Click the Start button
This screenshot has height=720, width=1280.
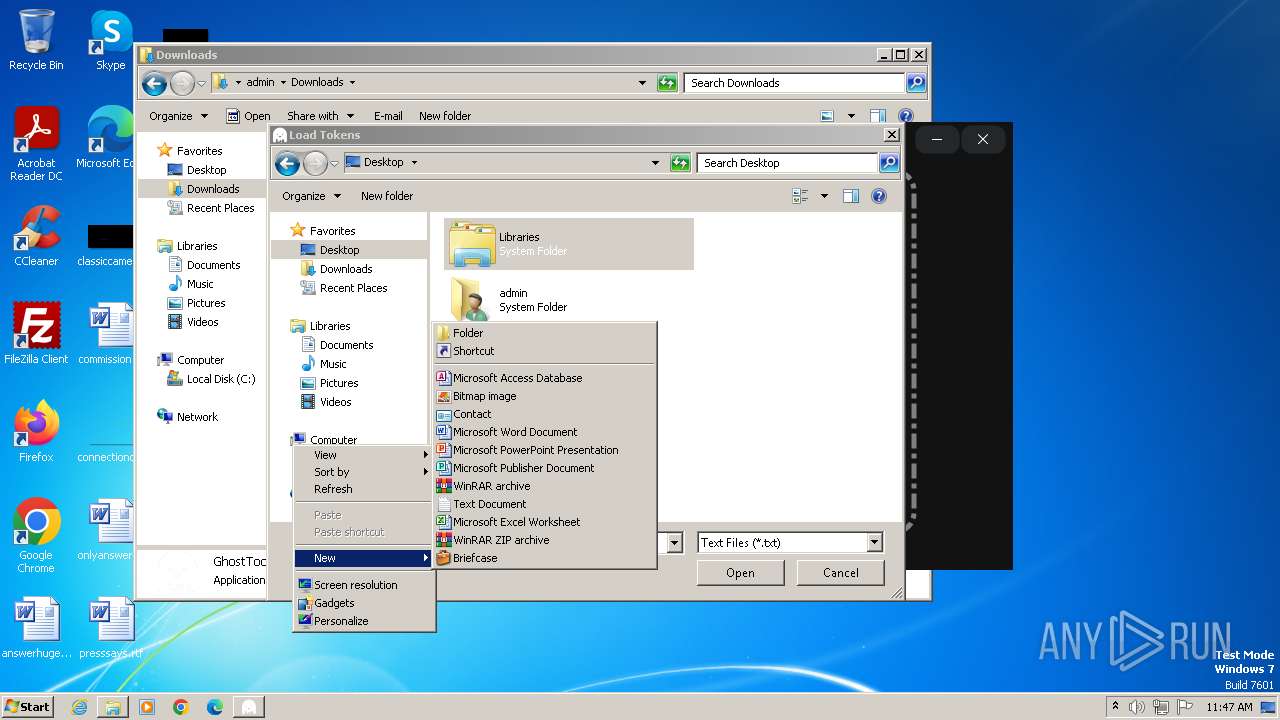pyautogui.click(x=27, y=707)
